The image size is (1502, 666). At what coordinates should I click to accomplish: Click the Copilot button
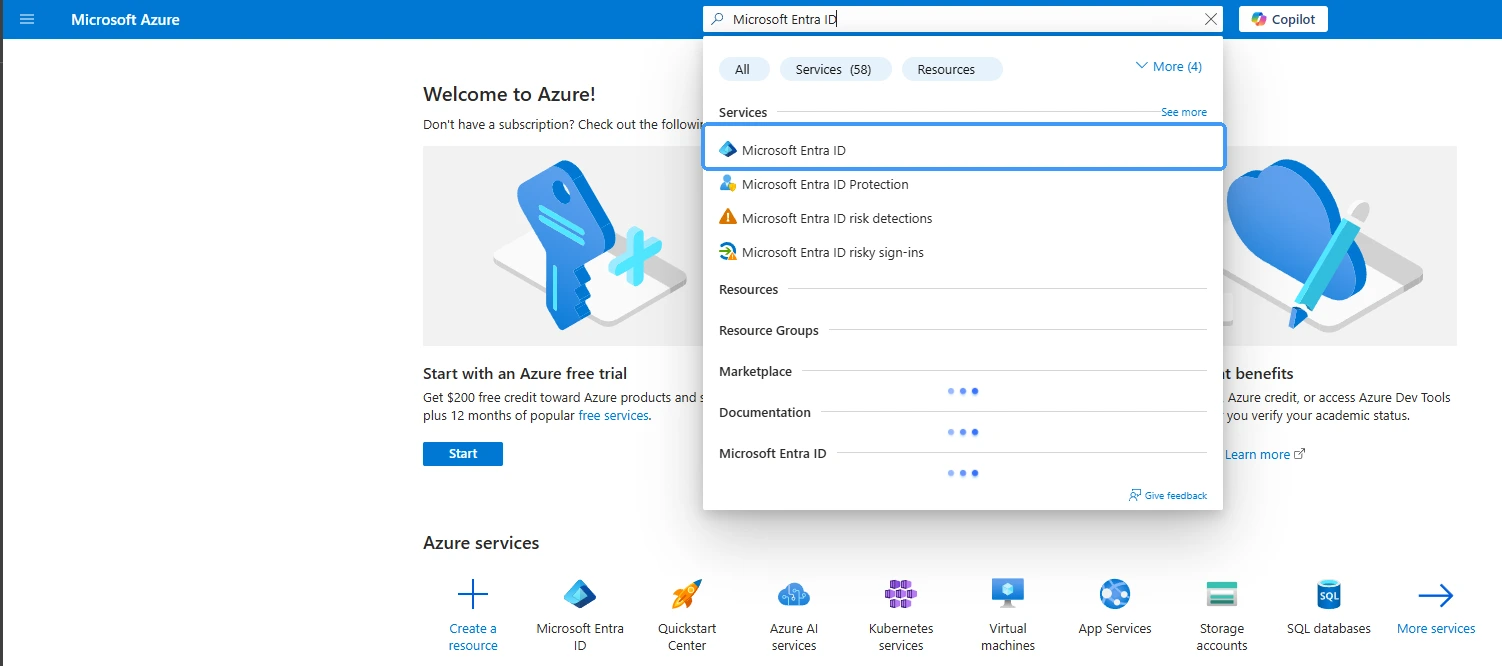click(x=1283, y=19)
